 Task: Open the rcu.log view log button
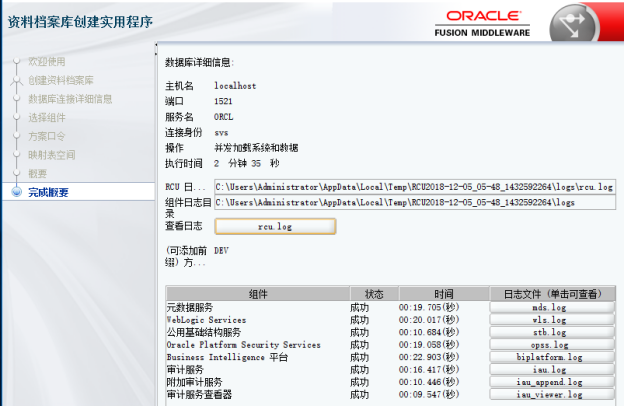(275, 226)
